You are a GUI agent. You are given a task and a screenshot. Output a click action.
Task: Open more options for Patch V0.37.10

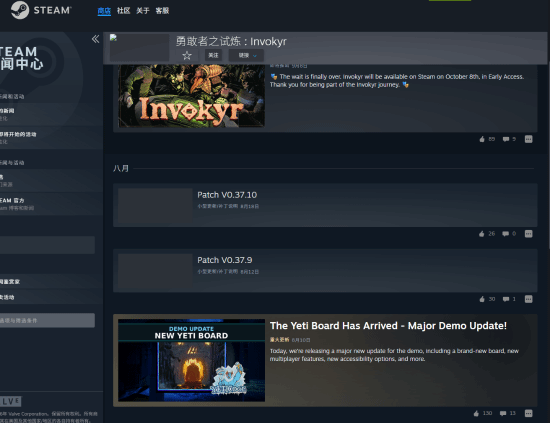(x=529, y=234)
